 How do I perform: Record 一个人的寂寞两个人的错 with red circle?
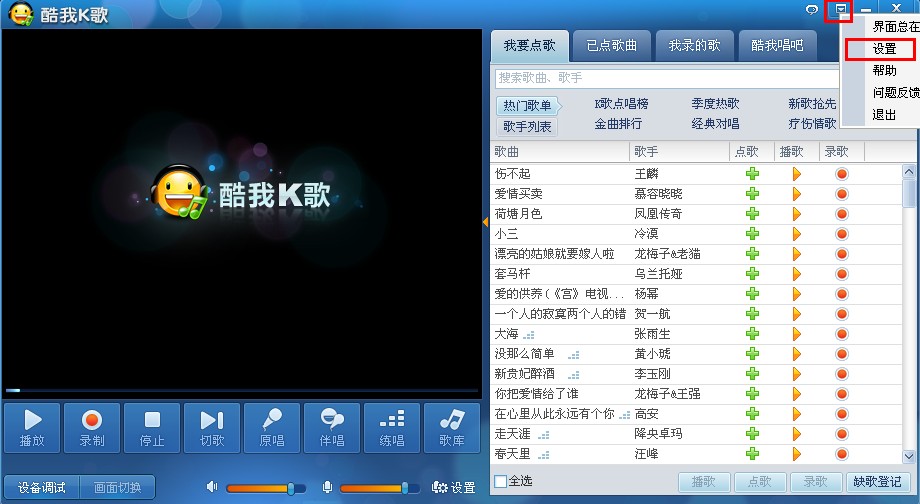pyautogui.click(x=842, y=314)
